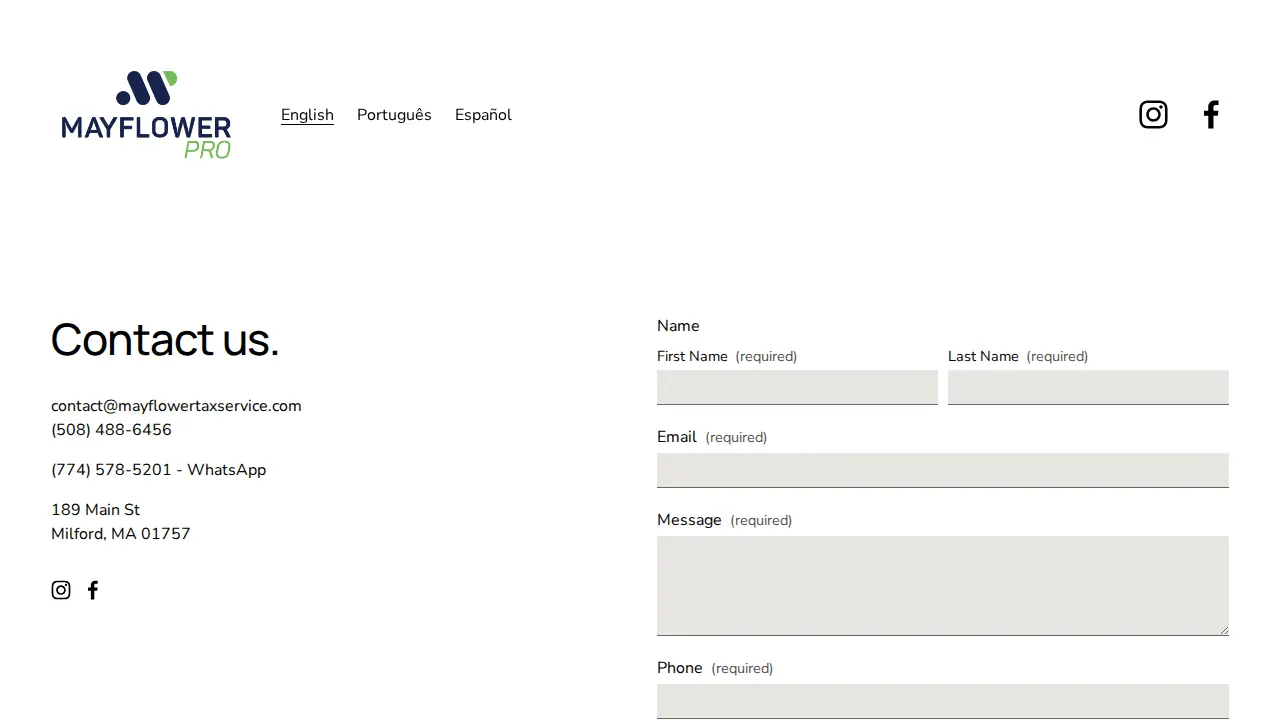Select the English language link
Screen dimensions: 1280x720
(x=307, y=115)
